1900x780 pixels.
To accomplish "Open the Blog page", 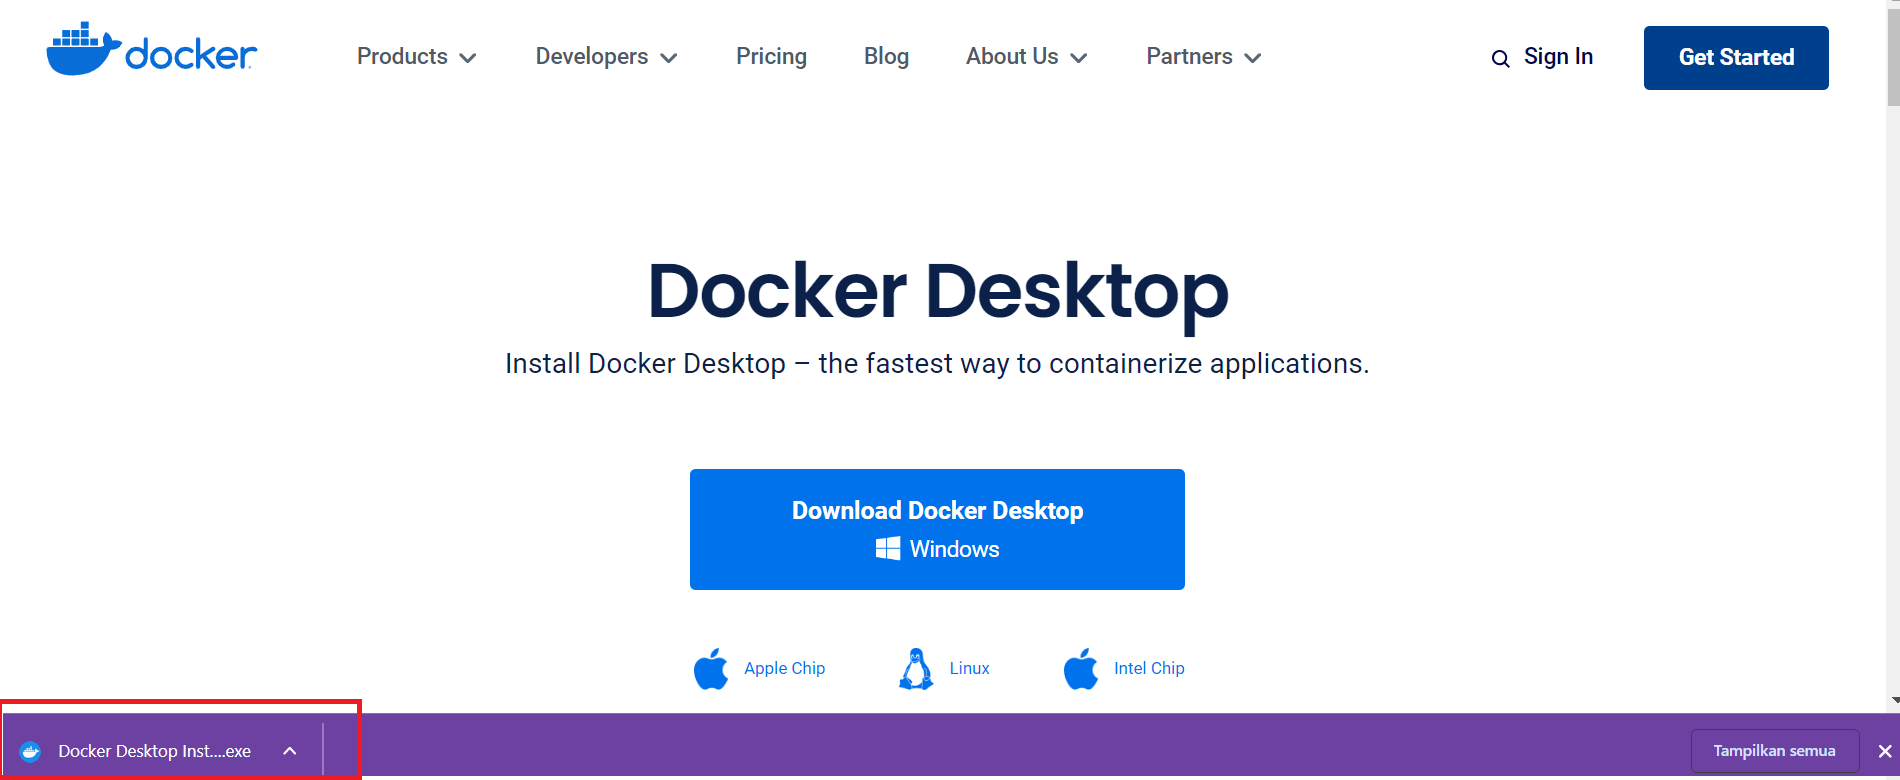I will click(x=886, y=57).
